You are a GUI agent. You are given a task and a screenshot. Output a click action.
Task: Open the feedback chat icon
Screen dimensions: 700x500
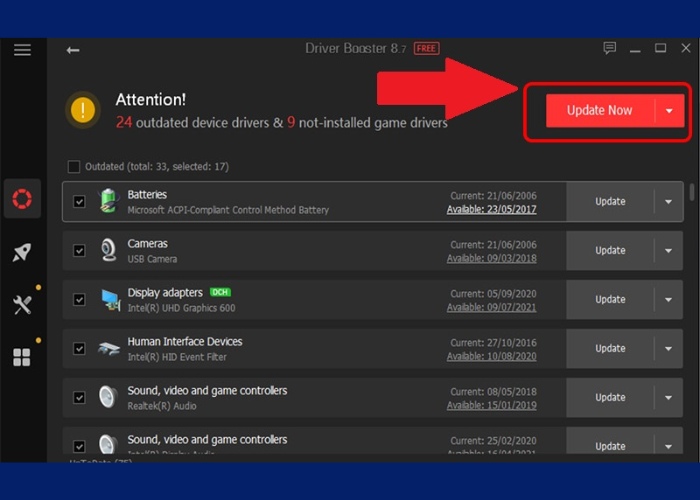click(610, 49)
